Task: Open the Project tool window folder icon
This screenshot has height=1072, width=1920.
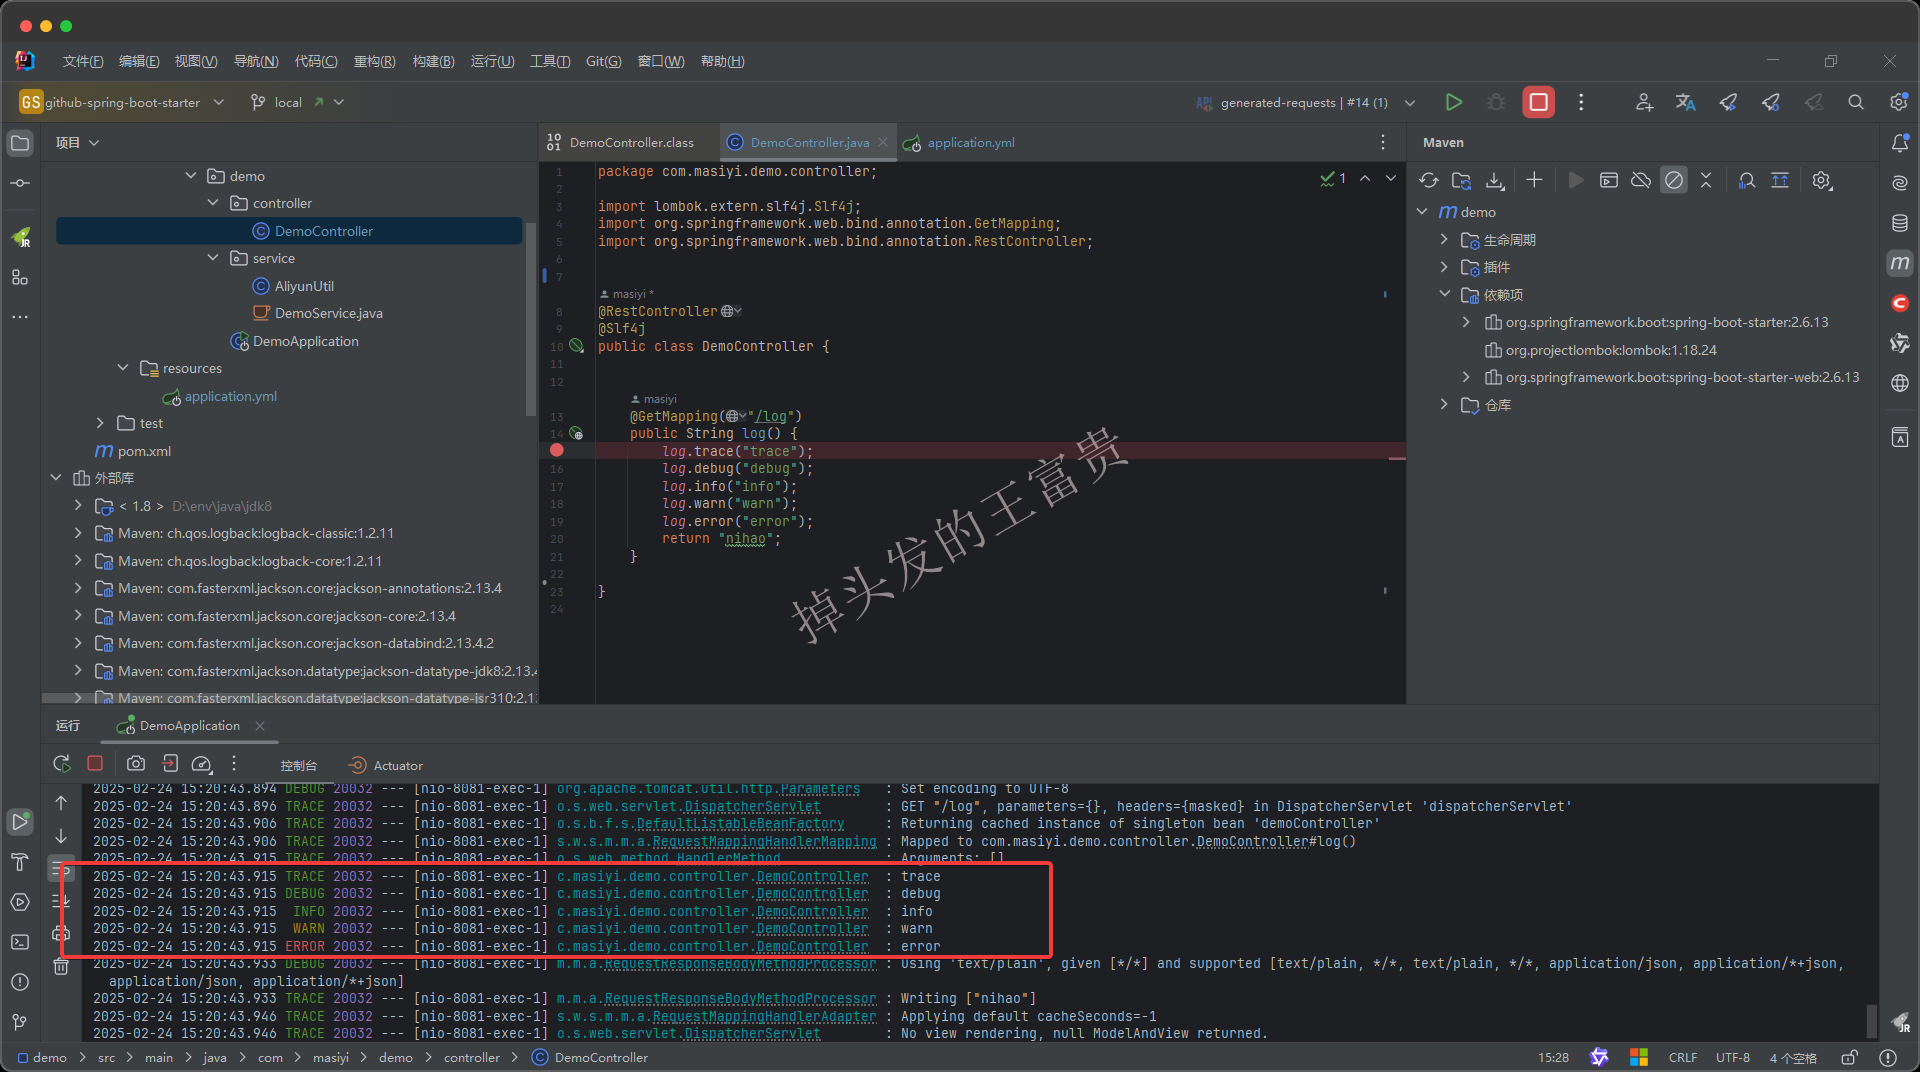Action: point(20,143)
